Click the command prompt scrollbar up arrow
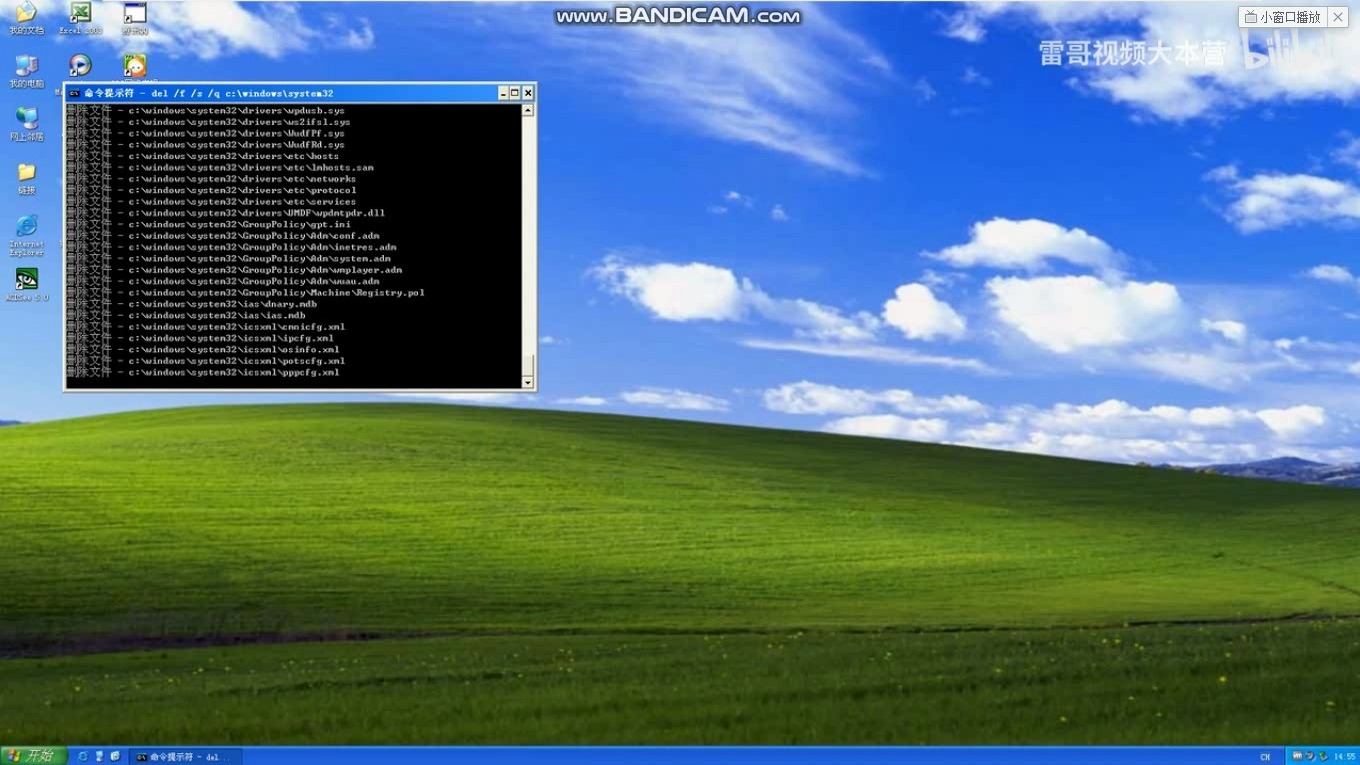The image size is (1360, 765). pyautogui.click(x=528, y=110)
